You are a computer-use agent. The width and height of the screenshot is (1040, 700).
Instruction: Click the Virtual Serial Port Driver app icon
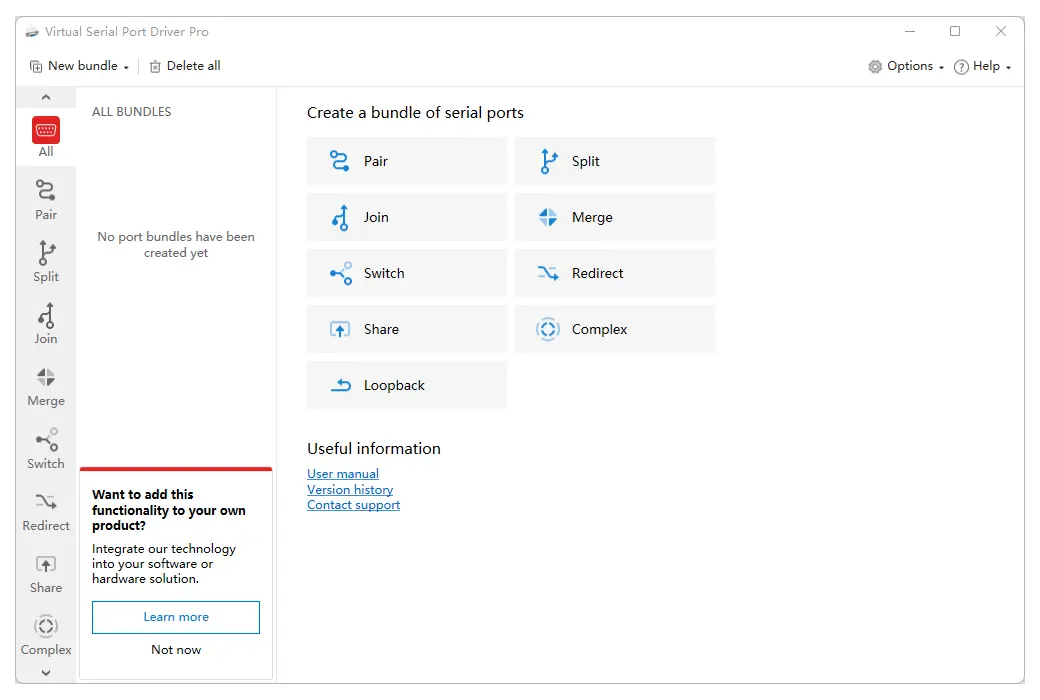click(32, 32)
